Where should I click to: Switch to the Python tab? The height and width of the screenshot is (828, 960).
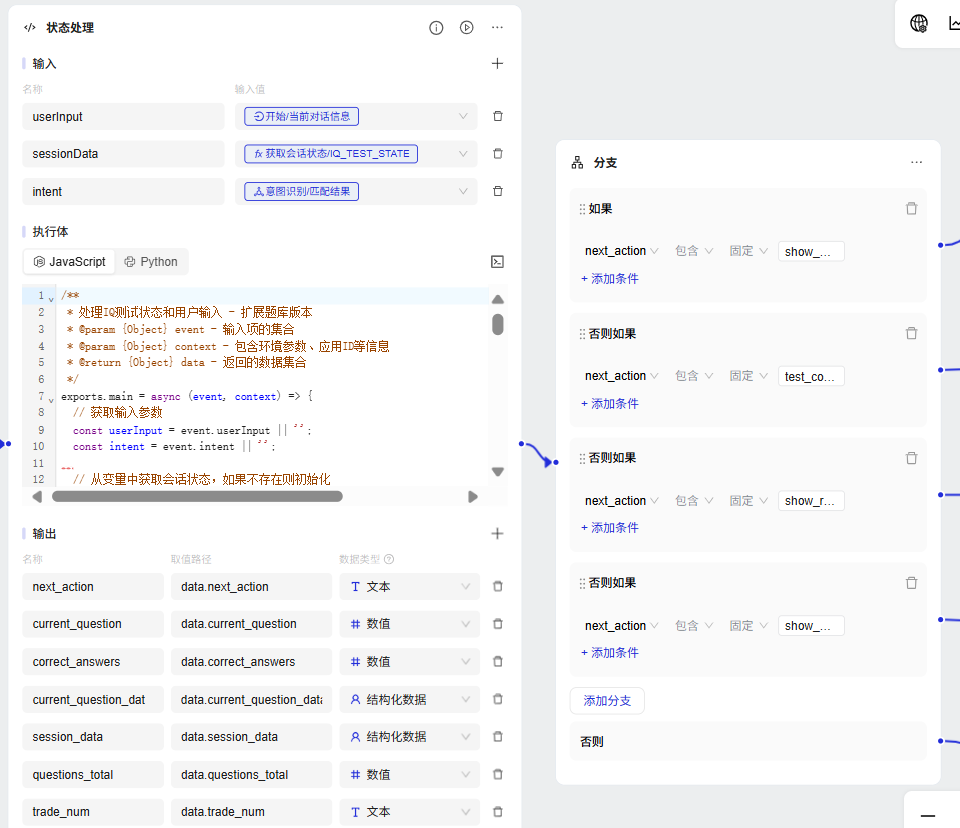click(151, 262)
